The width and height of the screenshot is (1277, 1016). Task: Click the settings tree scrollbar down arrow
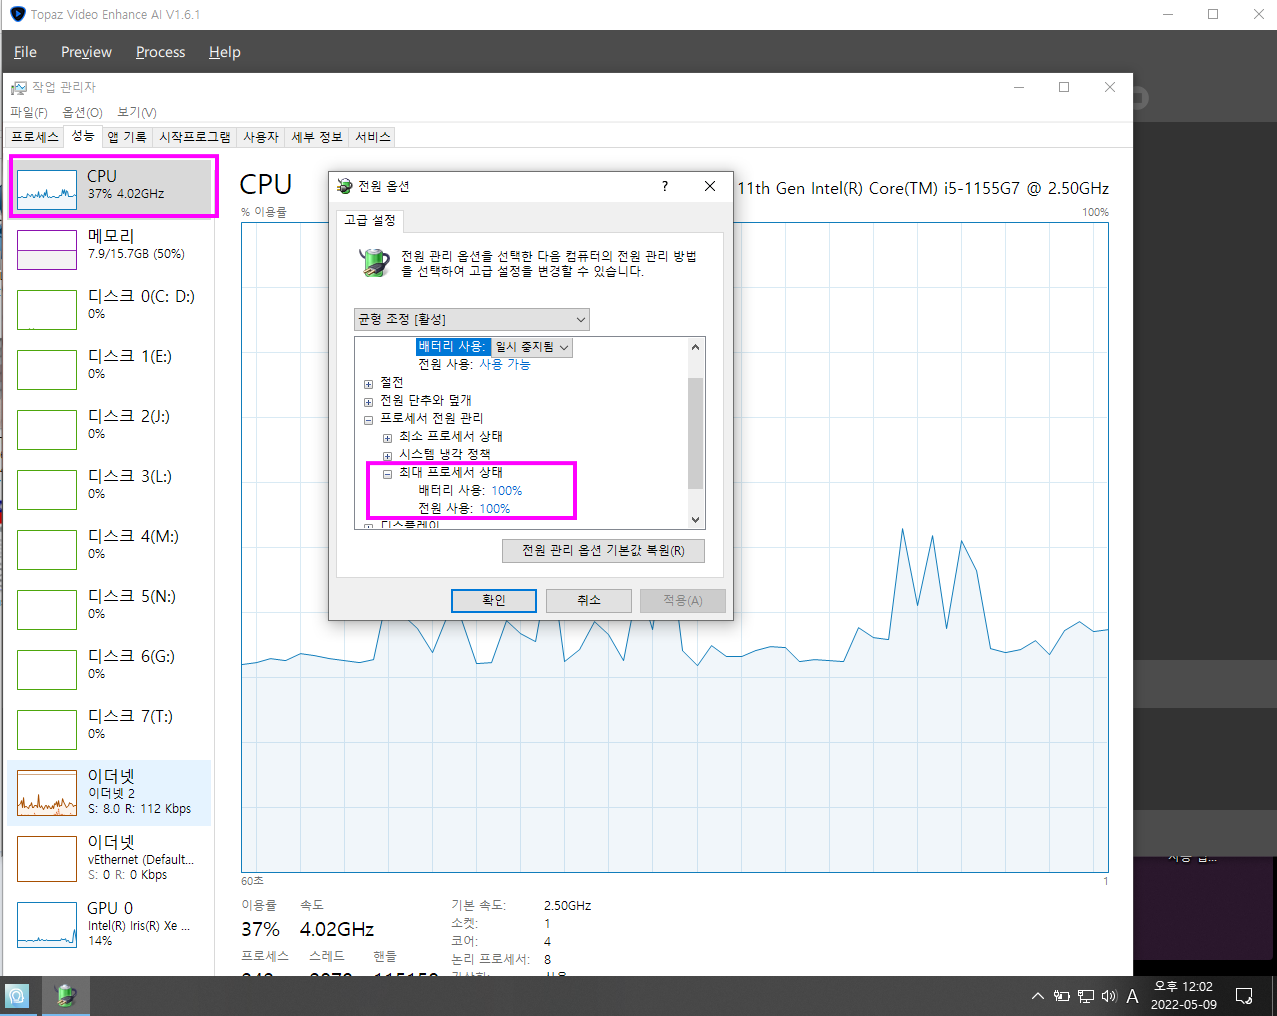click(696, 520)
